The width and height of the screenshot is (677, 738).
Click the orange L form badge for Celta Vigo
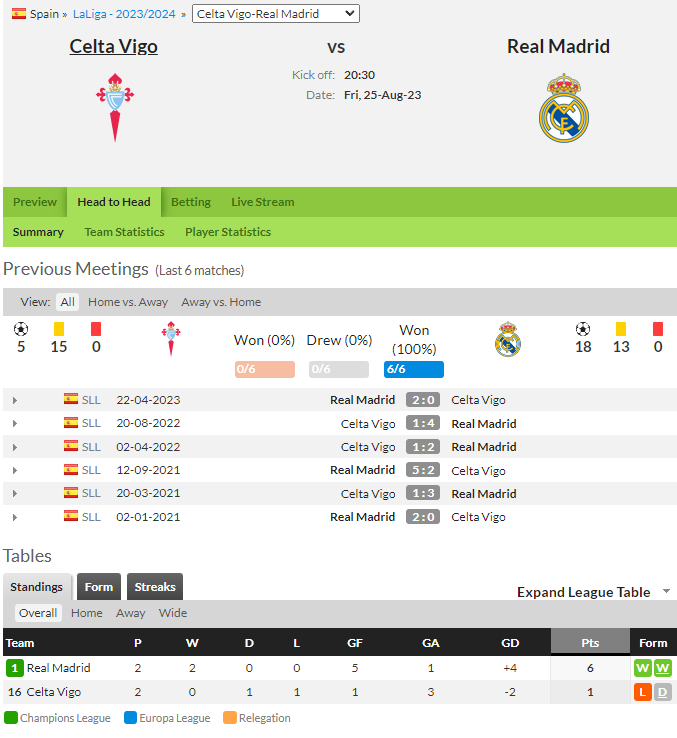(x=643, y=692)
